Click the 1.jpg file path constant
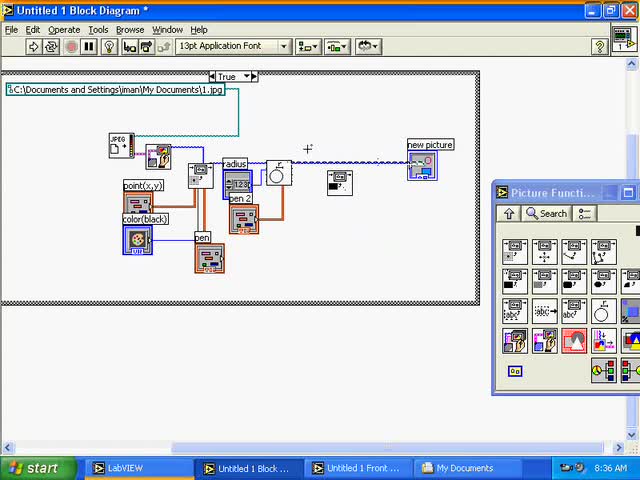The image size is (640, 480). click(x=116, y=89)
